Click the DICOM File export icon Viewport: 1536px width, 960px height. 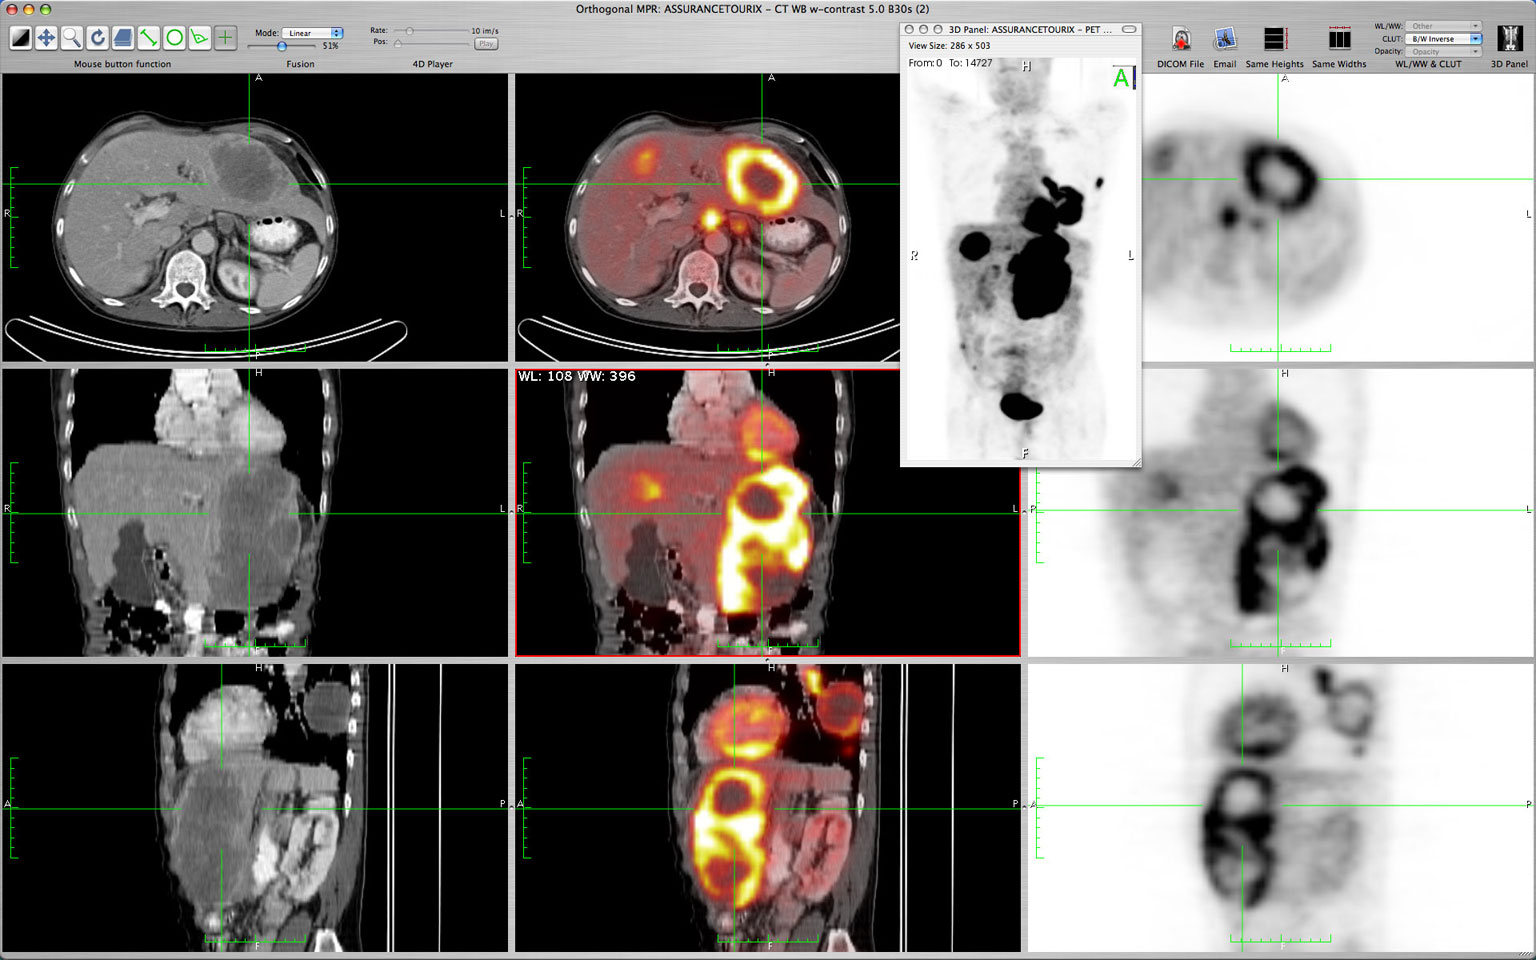pos(1181,39)
